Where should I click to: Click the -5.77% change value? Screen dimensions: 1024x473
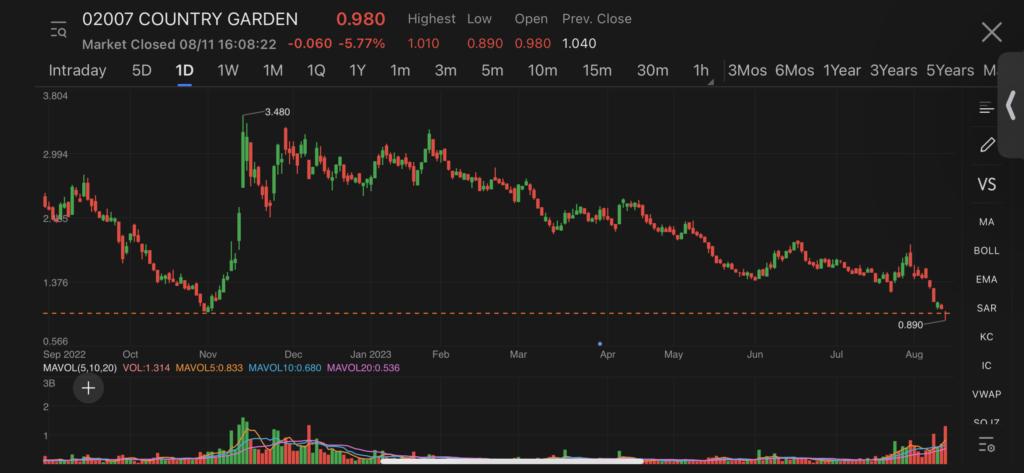(362, 44)
